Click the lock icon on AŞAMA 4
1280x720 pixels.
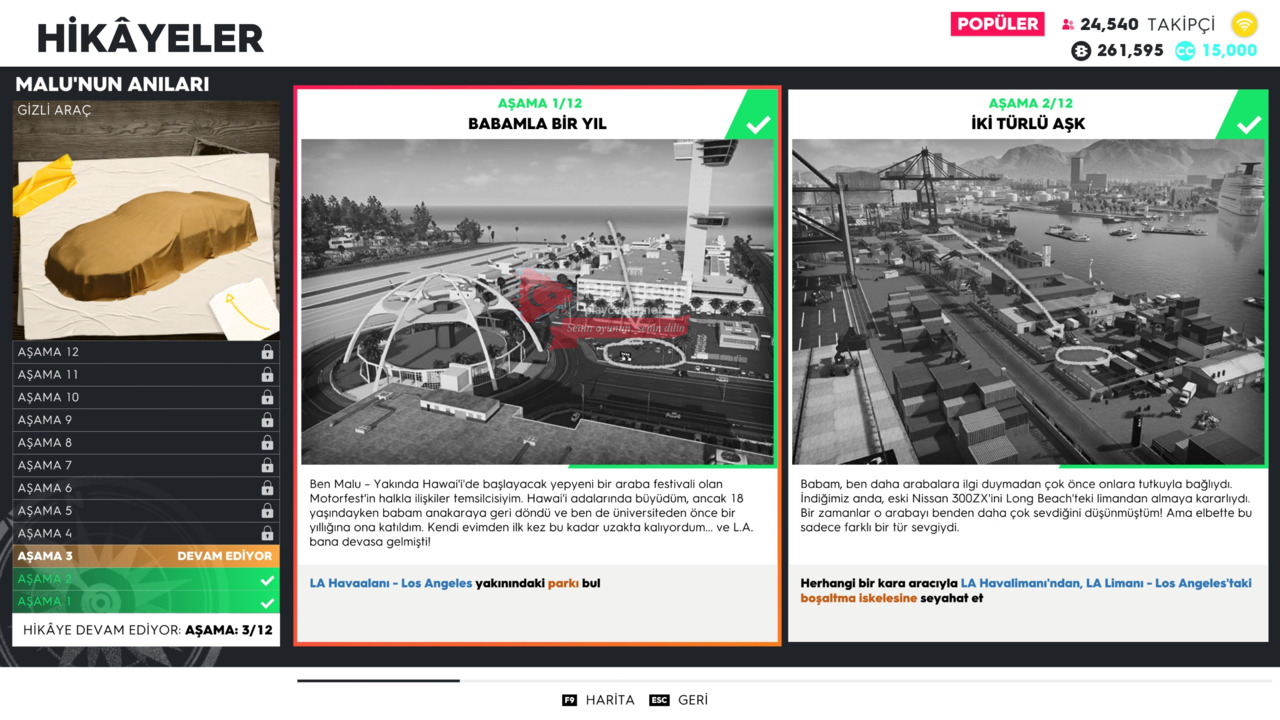click(x=267, y=533)
